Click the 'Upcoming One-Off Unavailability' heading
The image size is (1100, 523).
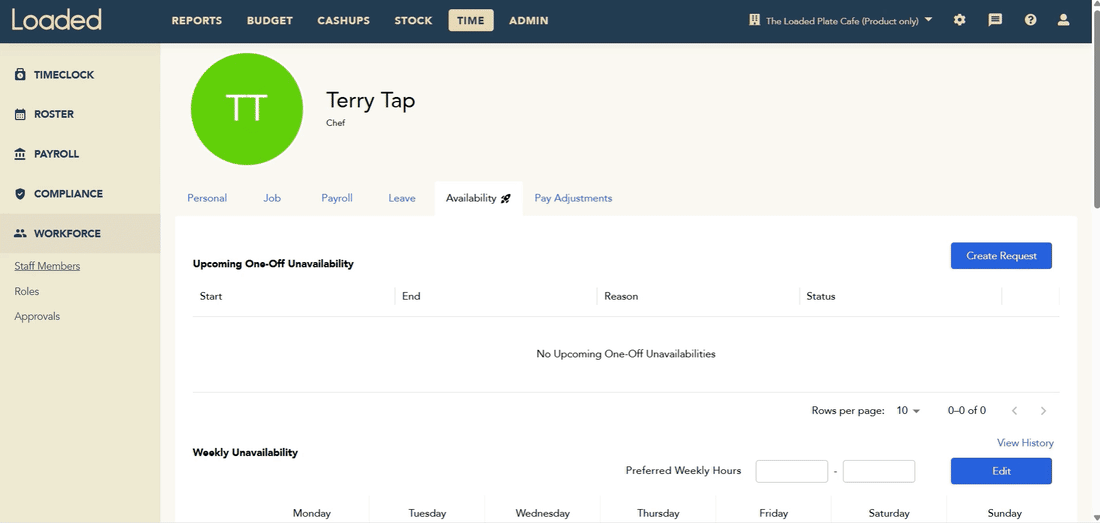pos(273,264)
